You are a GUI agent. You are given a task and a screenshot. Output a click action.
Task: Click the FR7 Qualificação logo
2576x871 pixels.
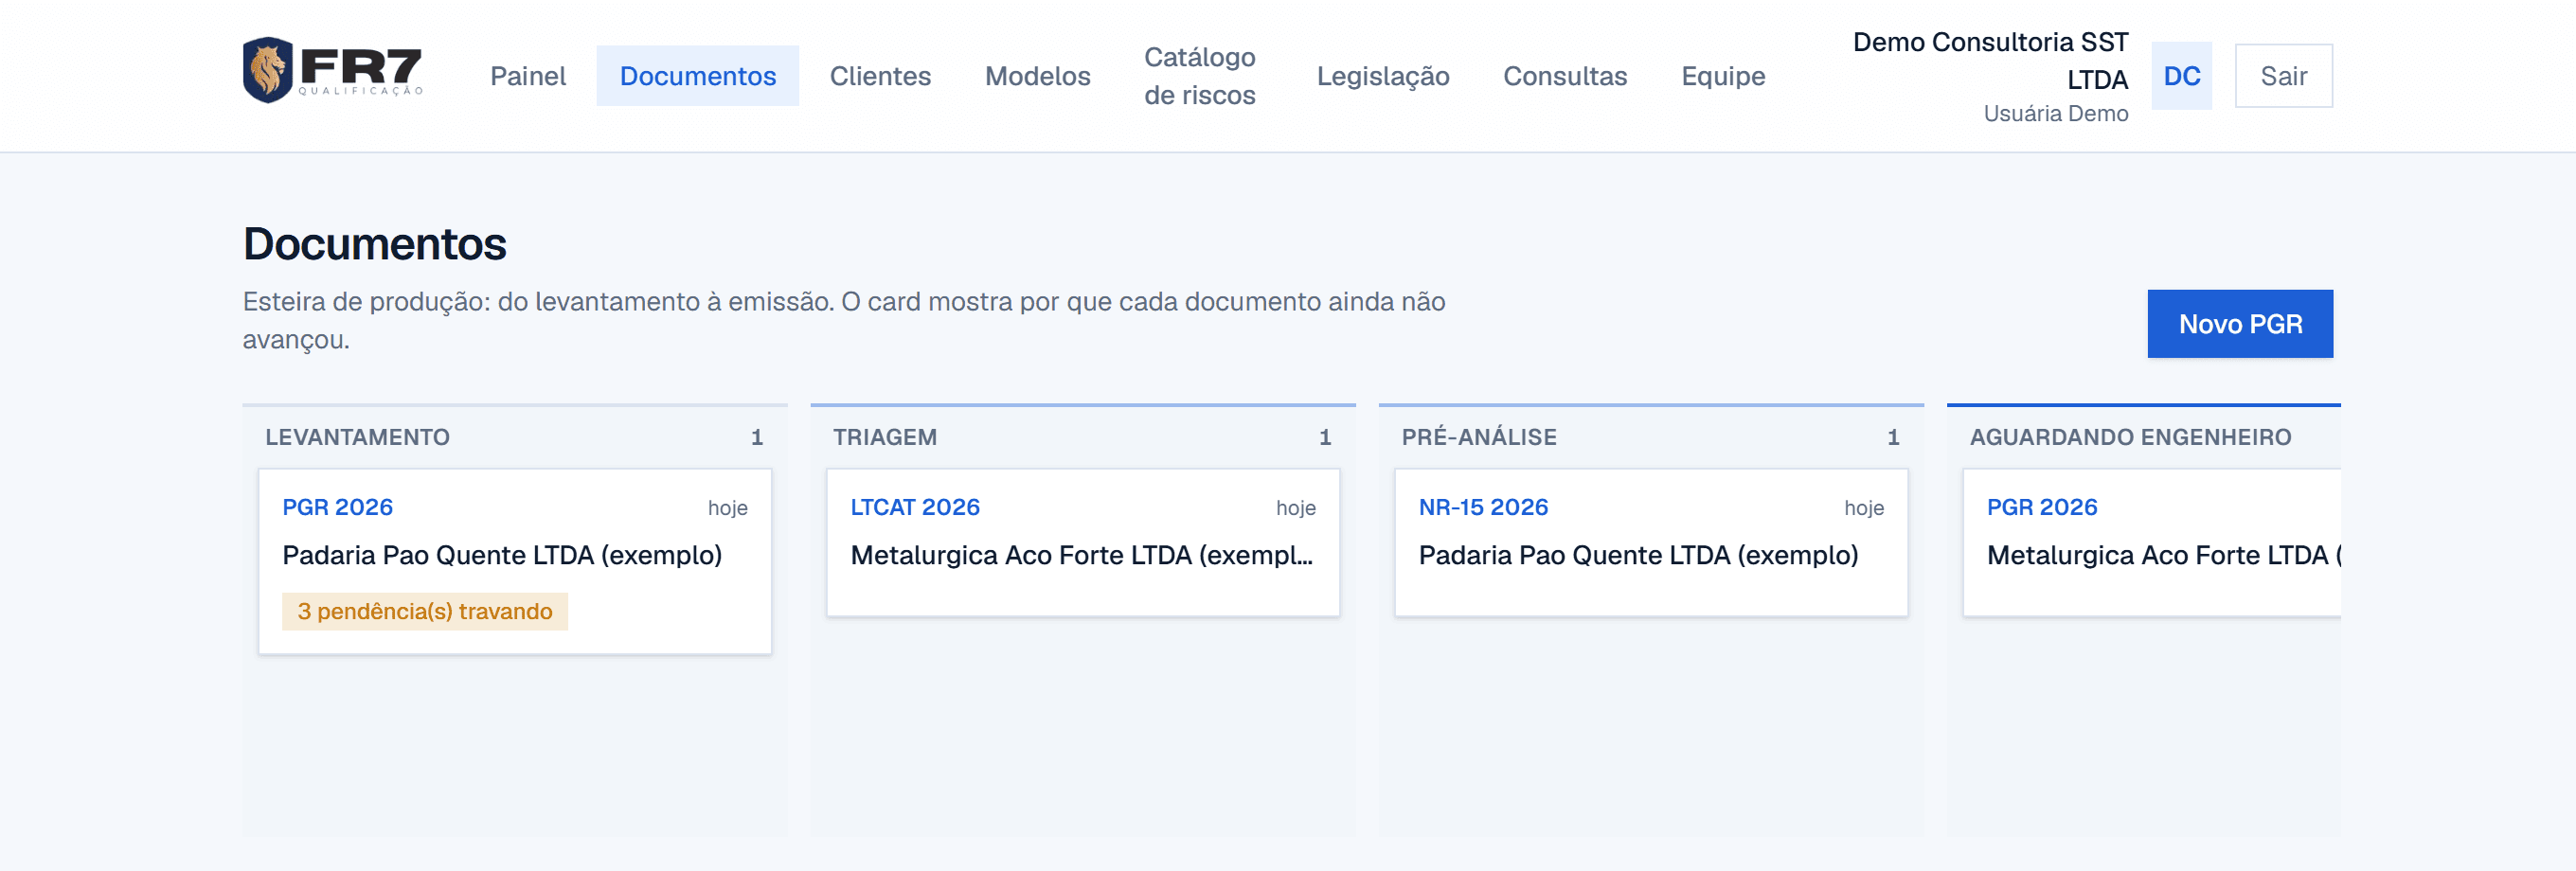click(x=333, y=70)
